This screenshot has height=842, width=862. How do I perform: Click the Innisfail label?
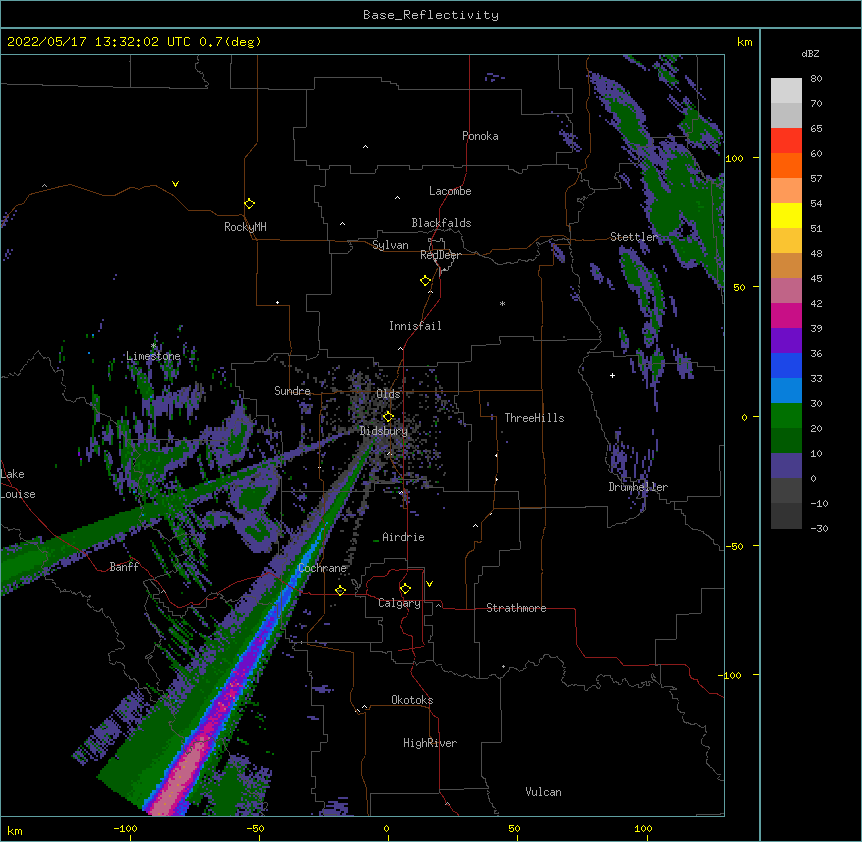(415, 326)
